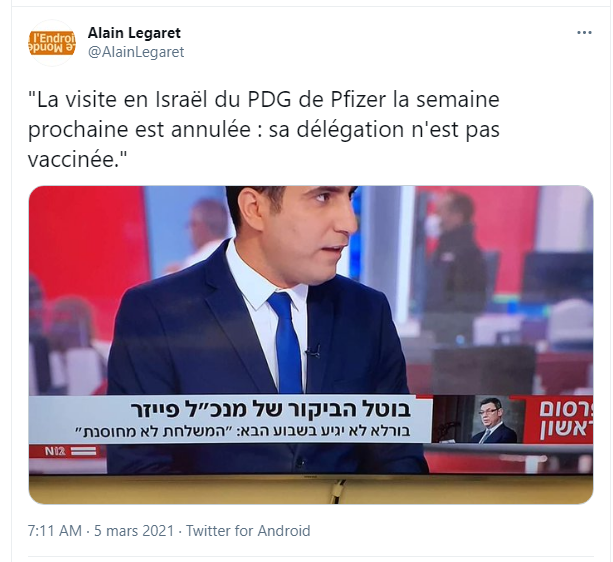Image resolution: width=613 pixels, height=562 pixels.
Task: Click the orange l'Endroit profile avatar
Action: [52, 43]
